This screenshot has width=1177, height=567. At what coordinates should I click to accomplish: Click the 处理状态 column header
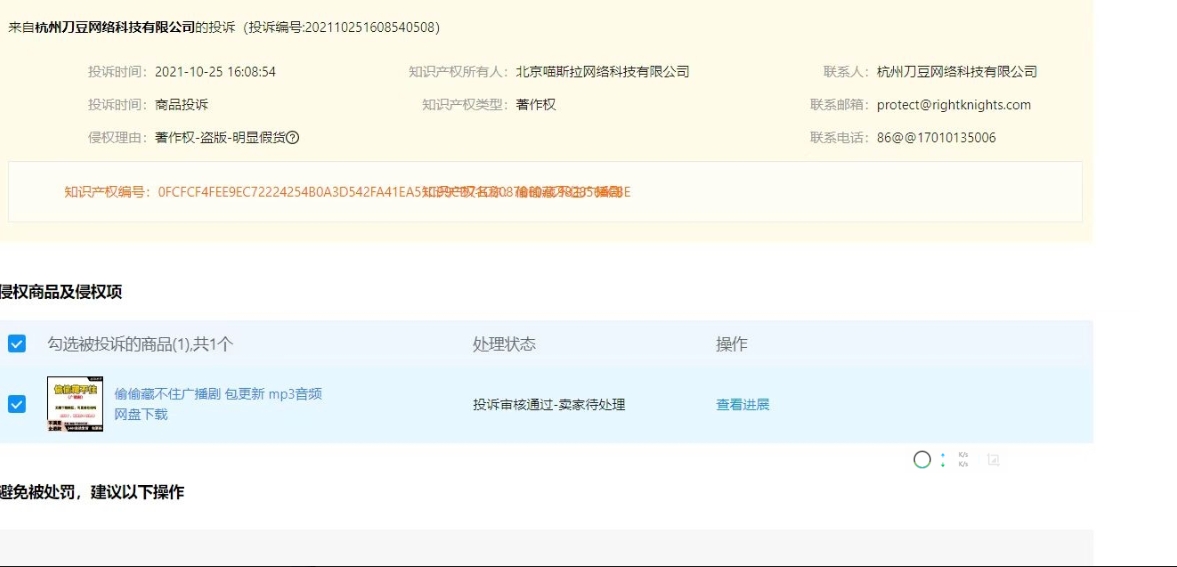pos(504,344)
